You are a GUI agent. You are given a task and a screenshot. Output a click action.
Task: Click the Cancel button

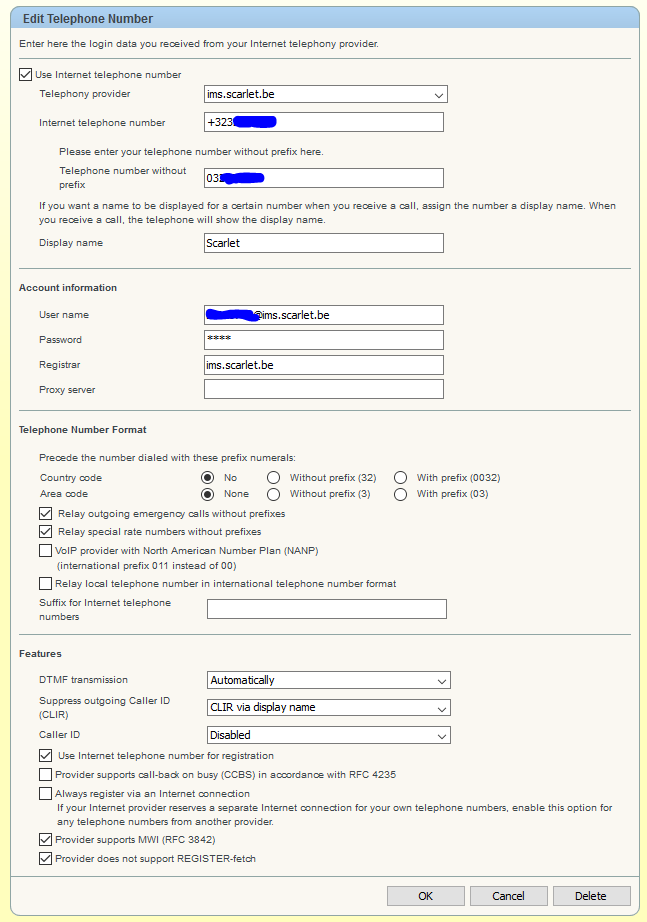508,896
